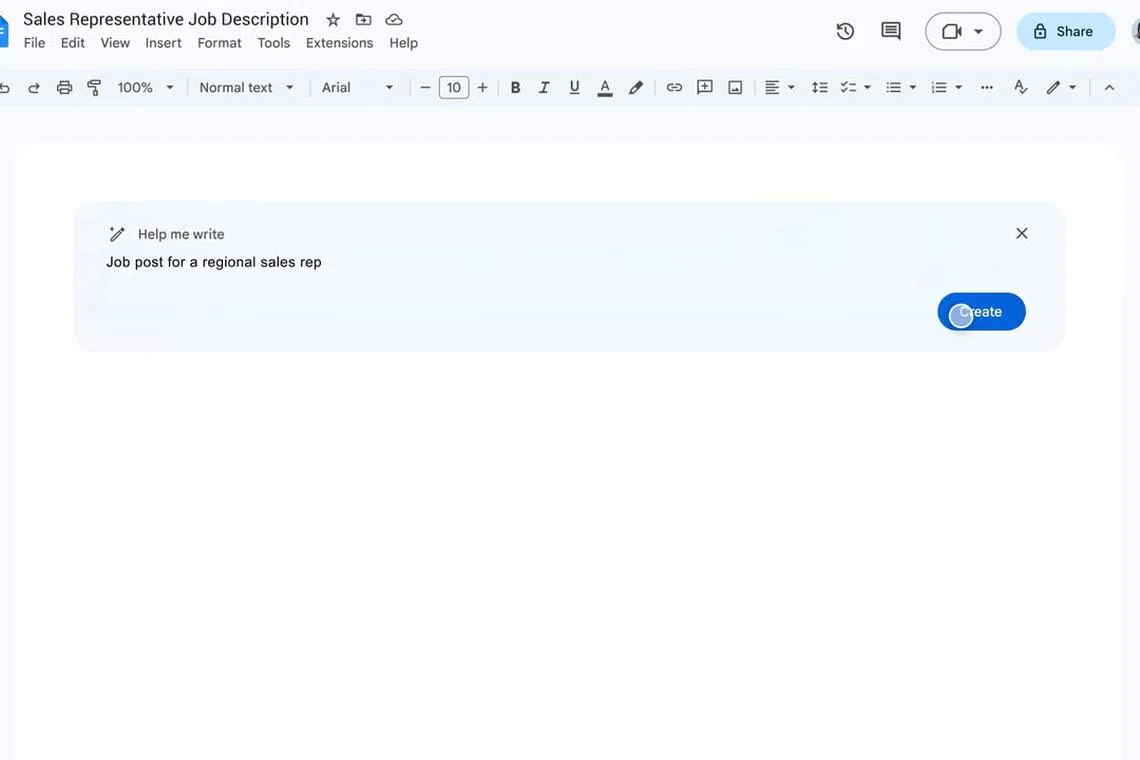Viewport: 1140px width, 760px height.
Task: Click the Create button
Action: tap(981, 312)
